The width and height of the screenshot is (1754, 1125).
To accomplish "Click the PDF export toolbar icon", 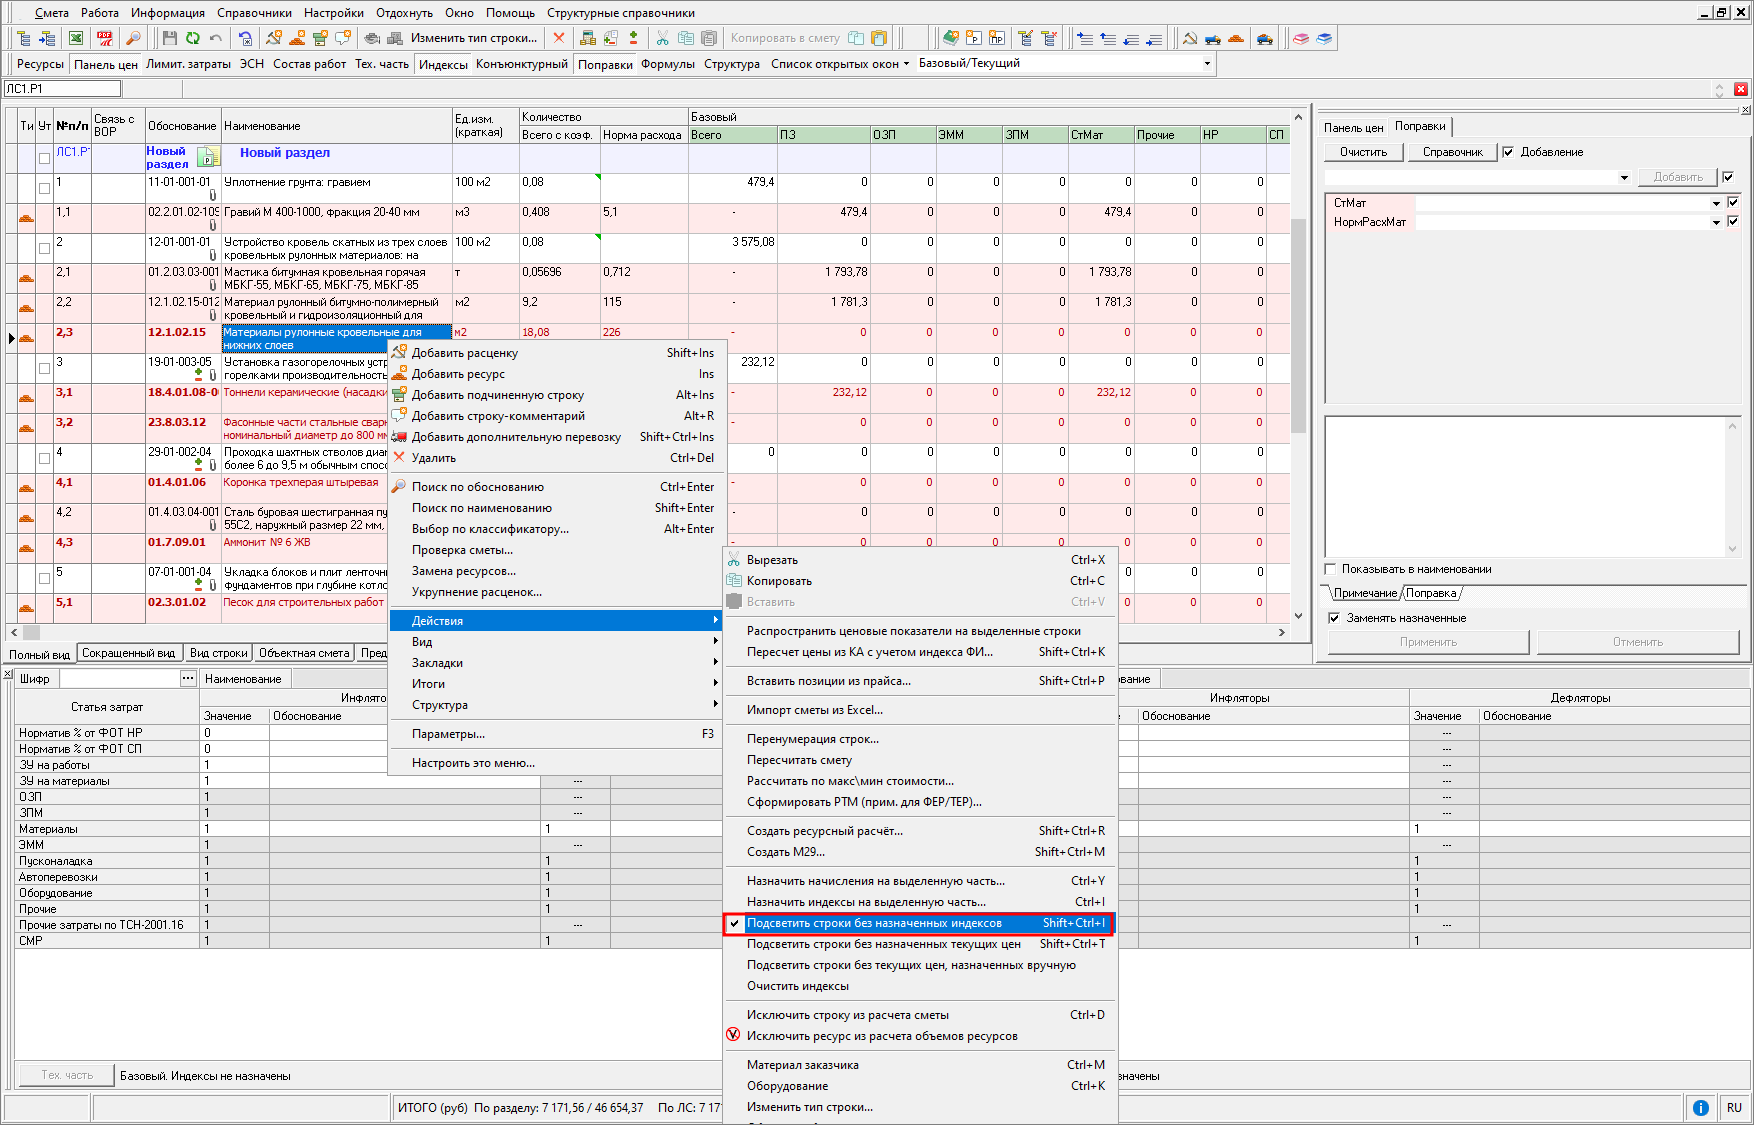I will click(x=104, y=38).
